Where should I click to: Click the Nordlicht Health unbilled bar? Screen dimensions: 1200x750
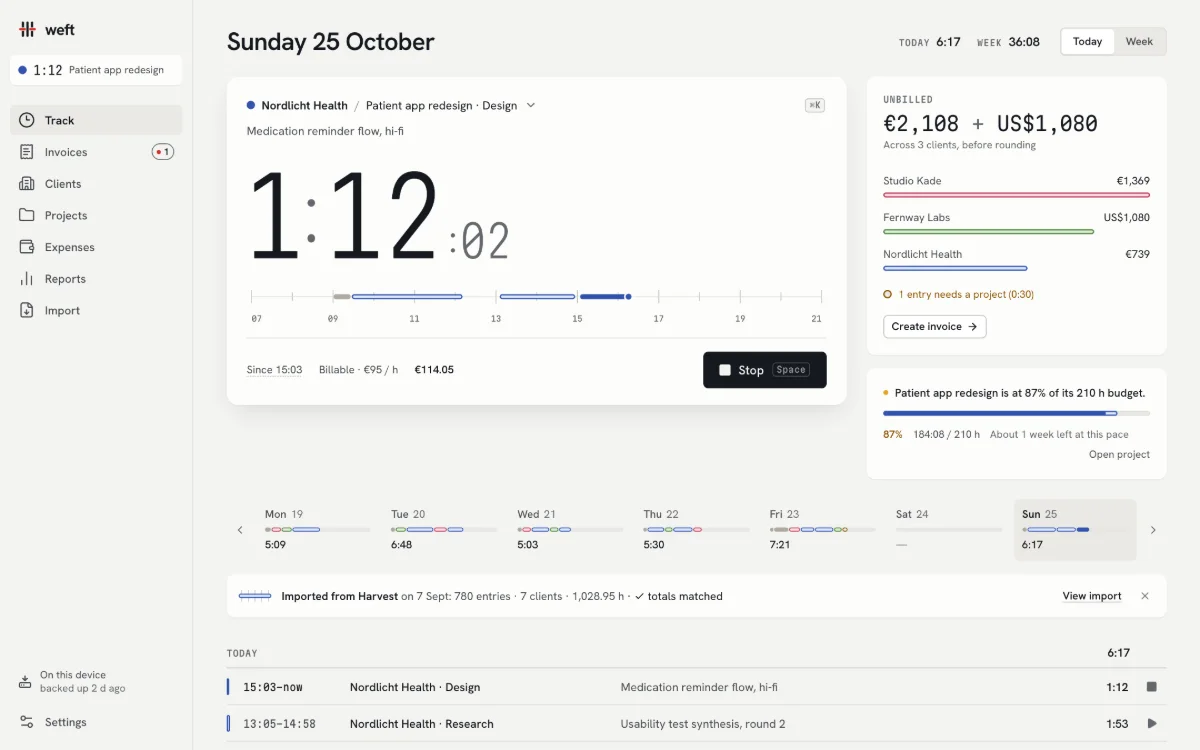tap(955, 268)
